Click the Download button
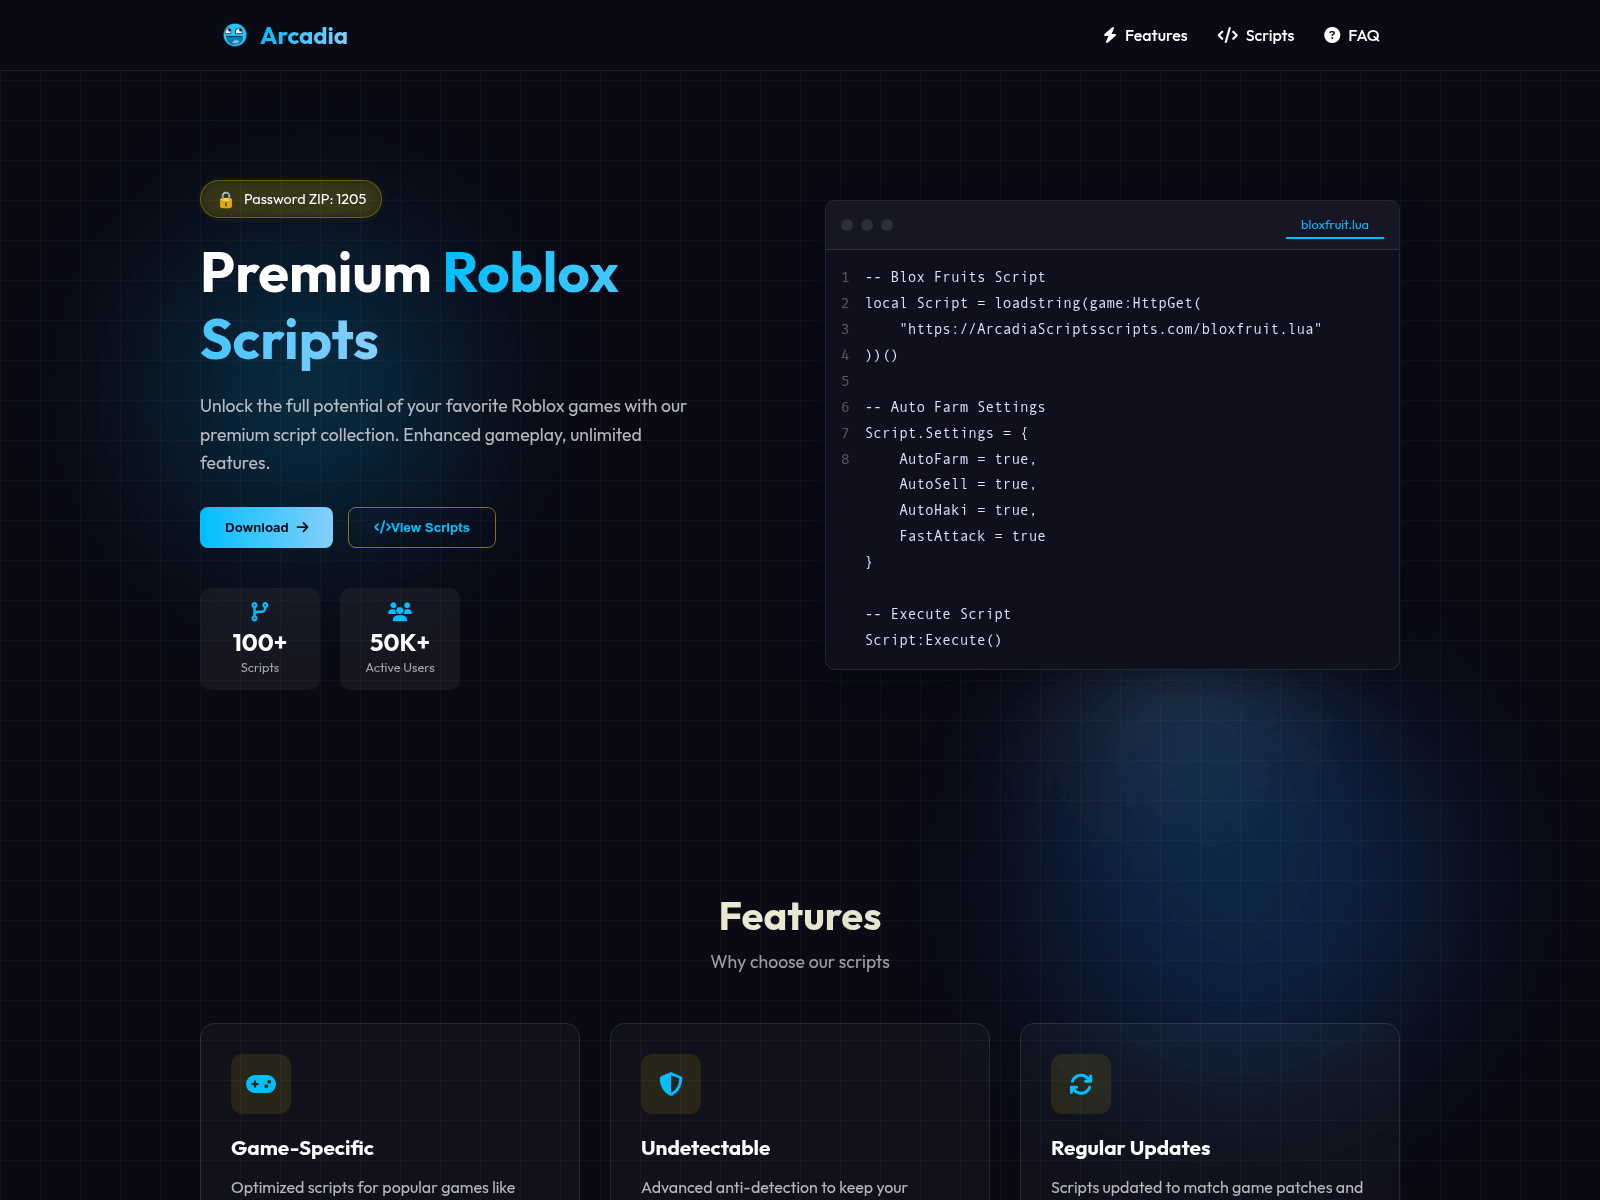Image resolution: width=1600 pixels, height=1200 pixels. pyautogui.click(x=266, y=527)
